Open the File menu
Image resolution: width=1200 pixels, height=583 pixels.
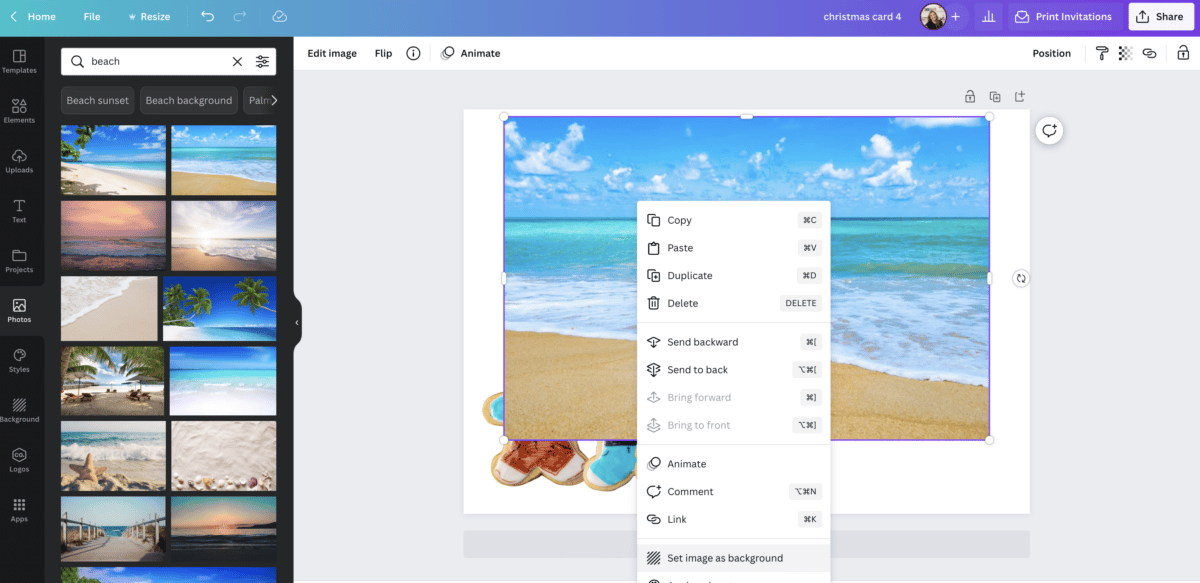(x=92, y=17)
